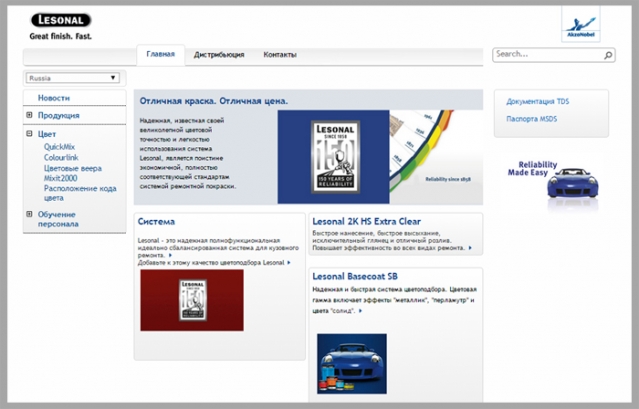Viewport: 639px width, 409px height.
Task: Click 'Добавьте к этому качество цветоподбора Lesonal' text
Action: point(211,263)
